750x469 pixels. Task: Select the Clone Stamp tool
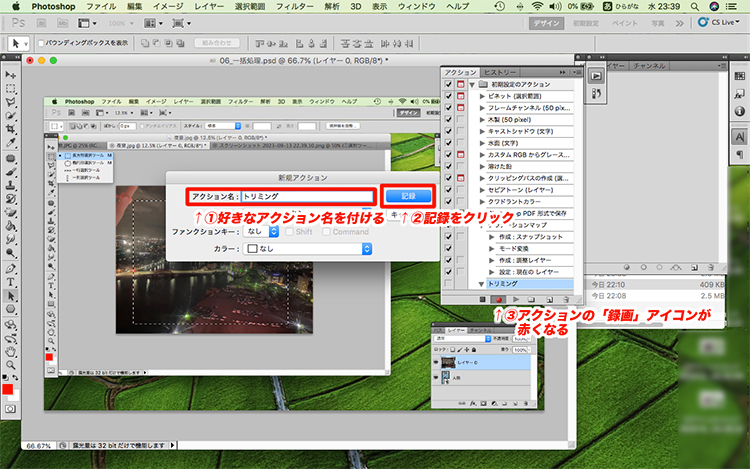[11, 185]
